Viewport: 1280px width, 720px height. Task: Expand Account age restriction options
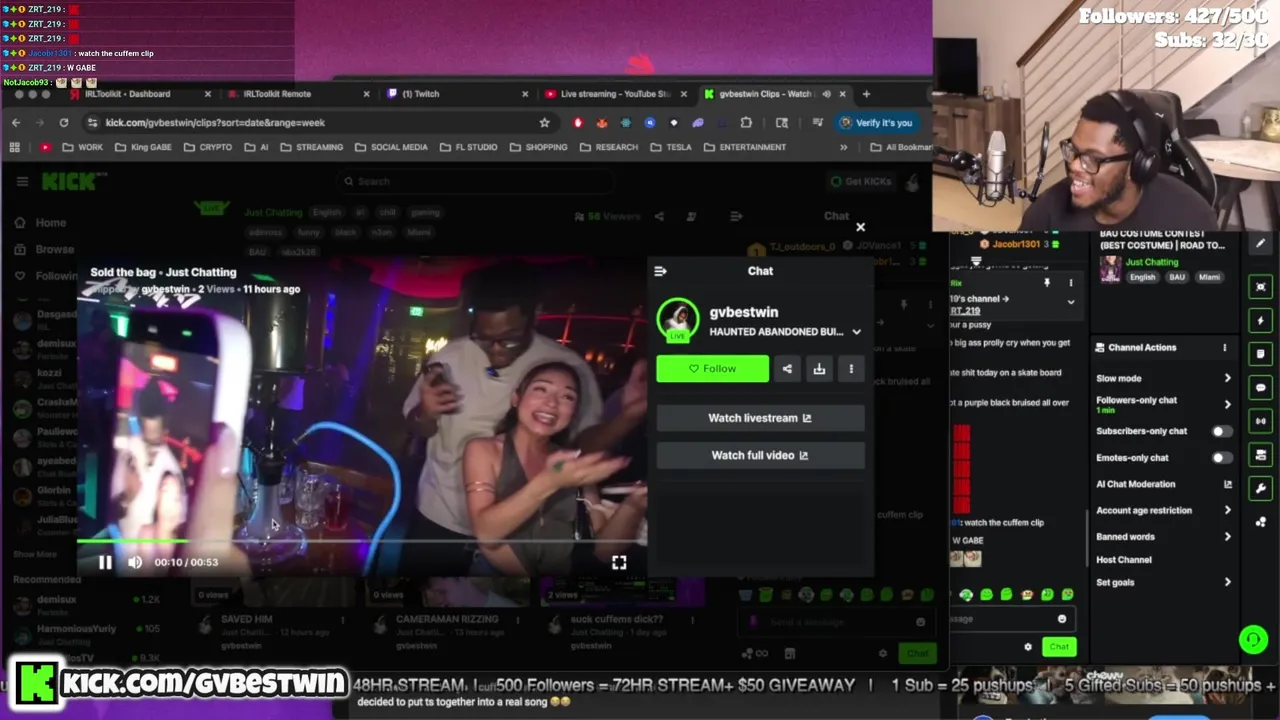1228,510
